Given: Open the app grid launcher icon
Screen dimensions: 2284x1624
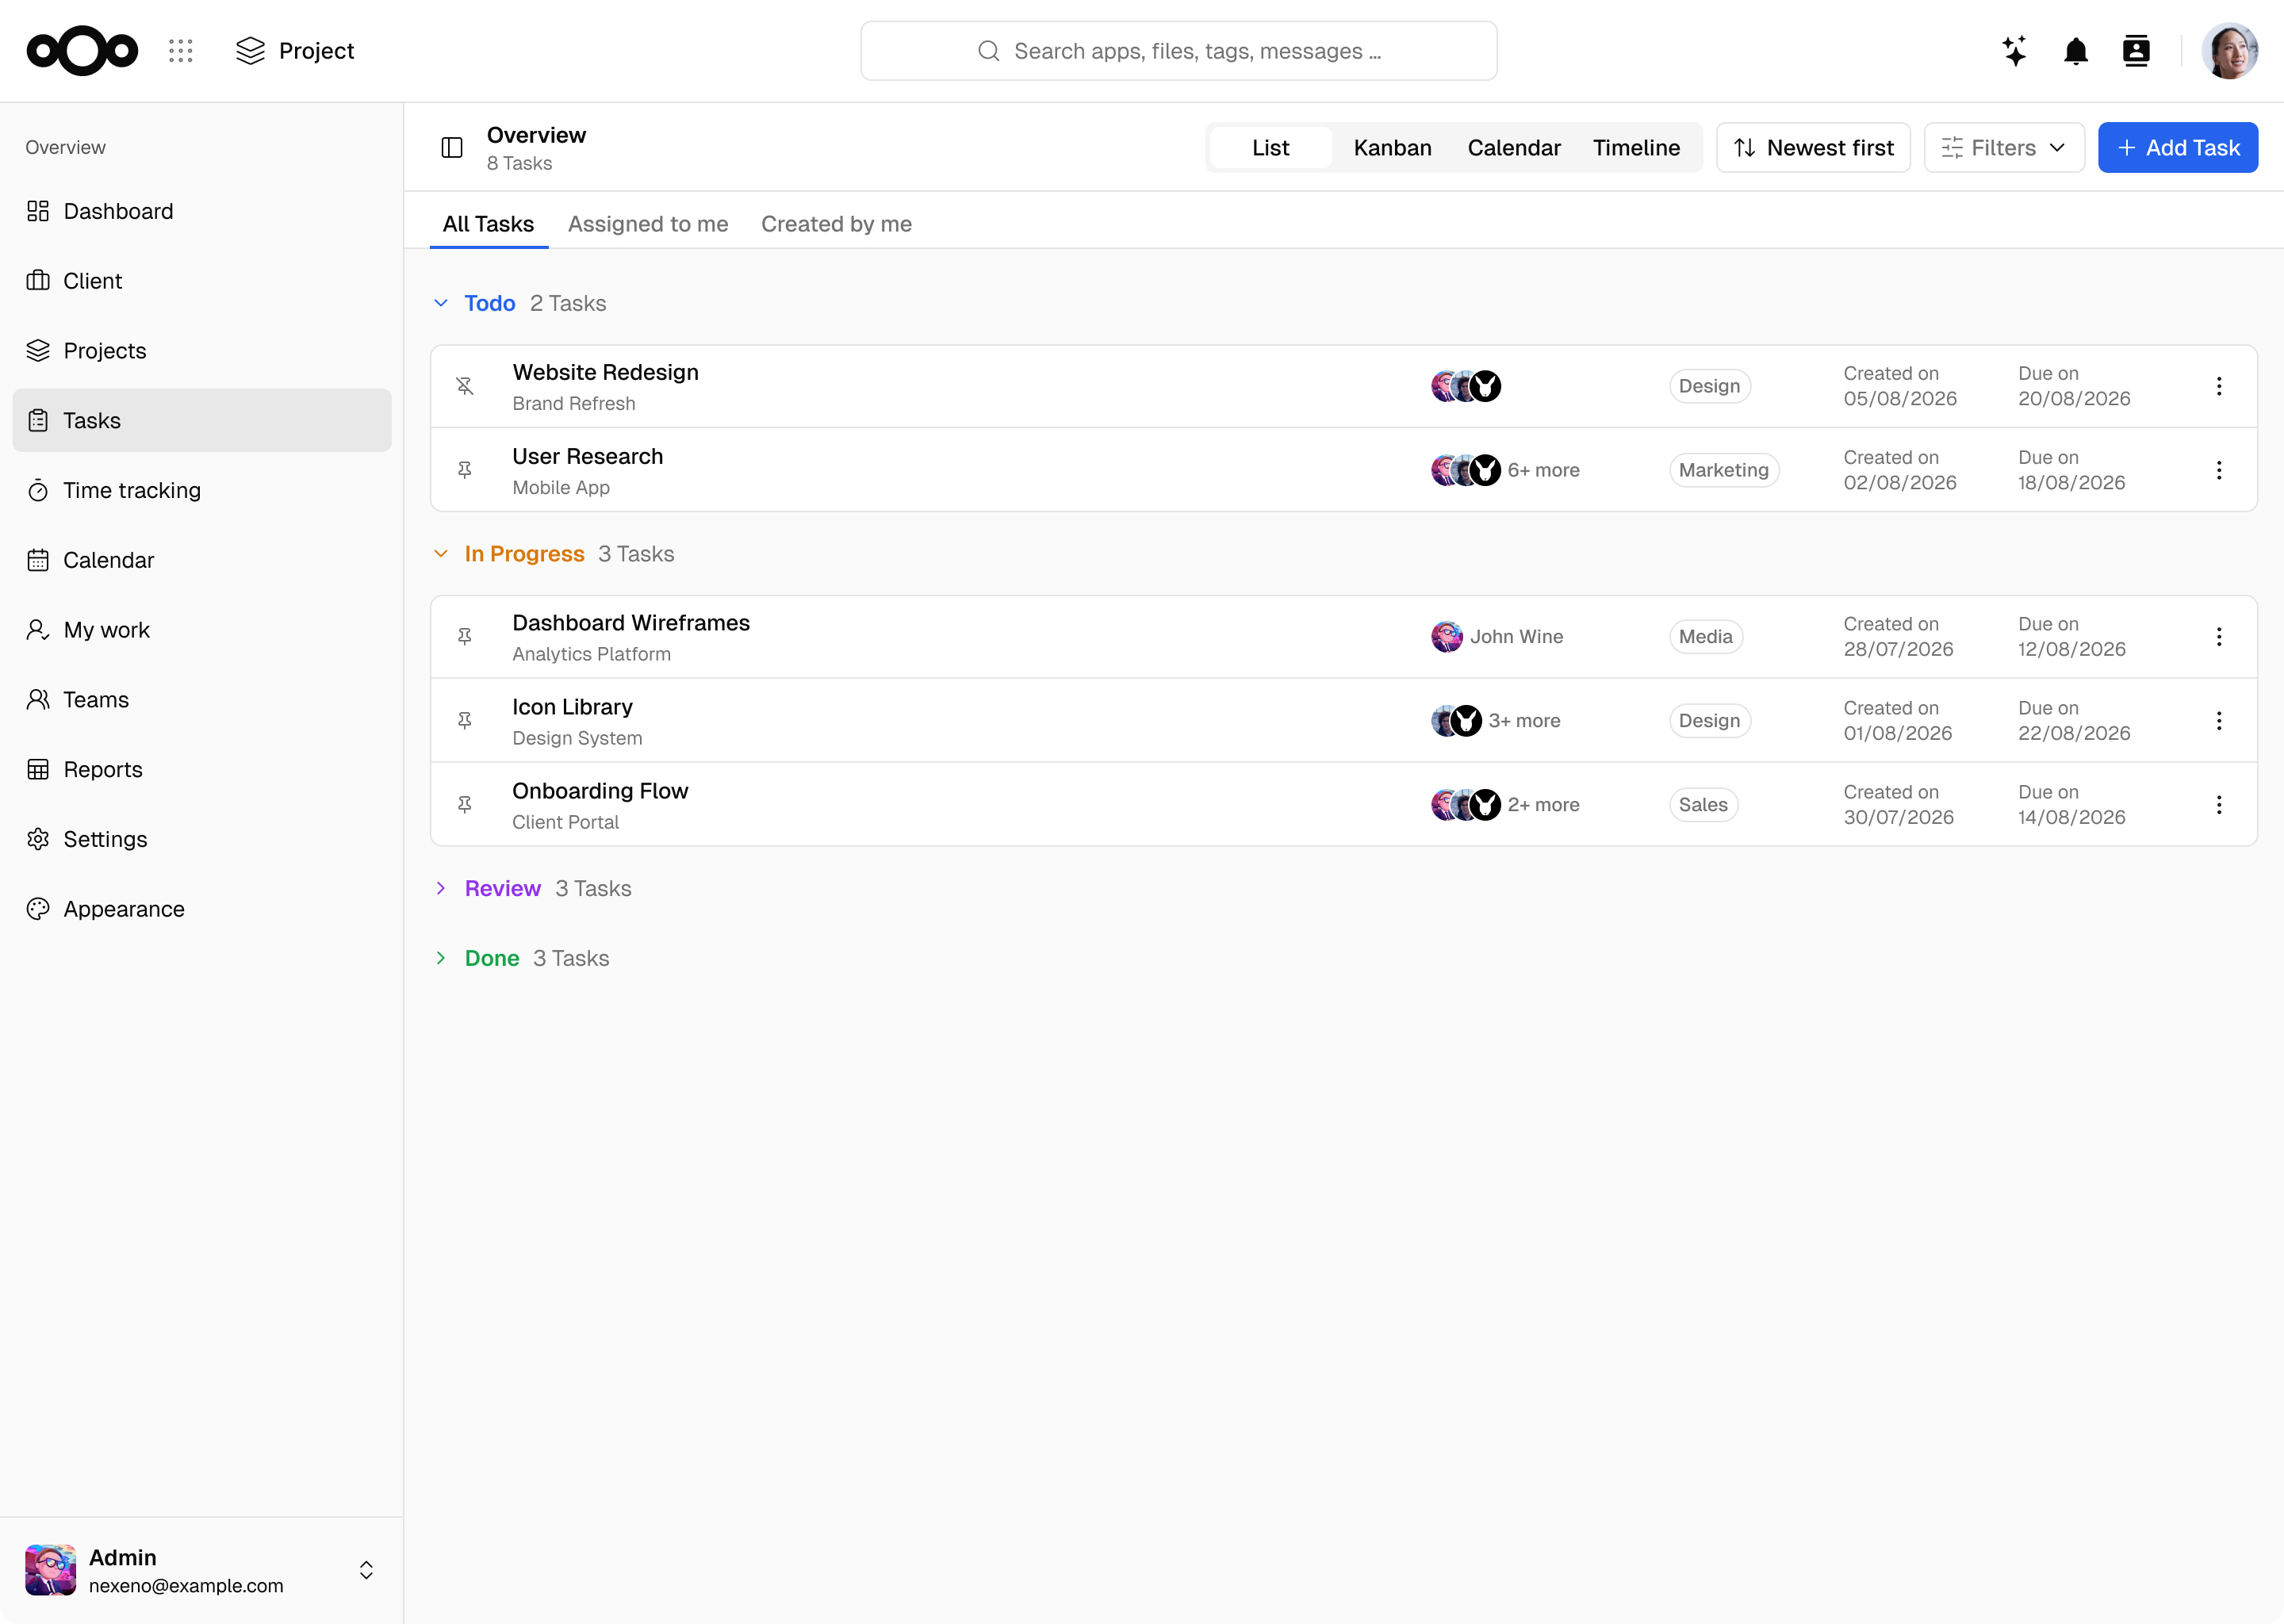Looking at the screenshot, I should (180, 51).
